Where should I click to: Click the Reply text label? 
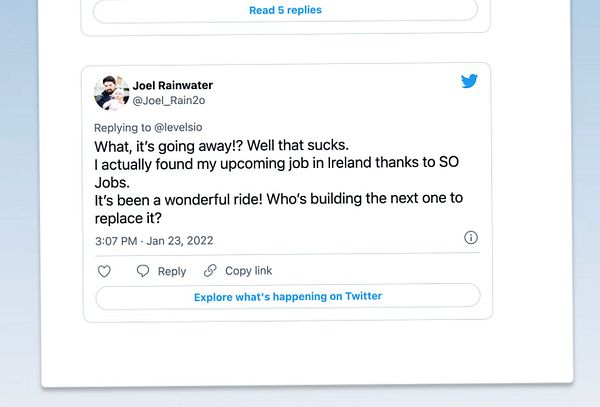pos(172,271)
